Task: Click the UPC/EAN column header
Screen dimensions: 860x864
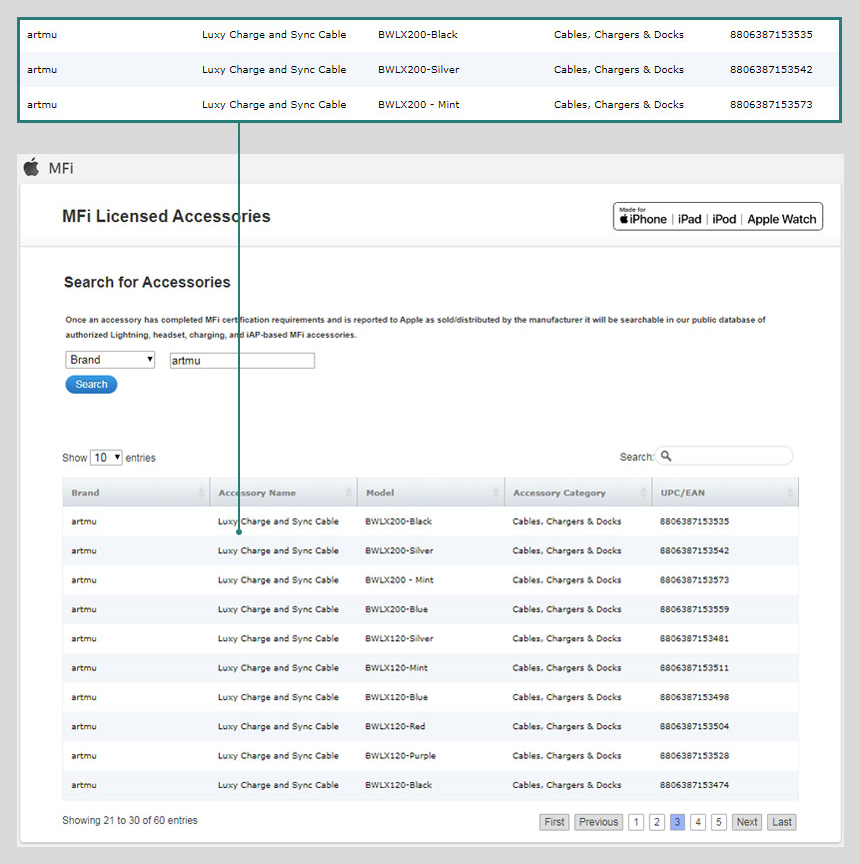Action: 726,493
